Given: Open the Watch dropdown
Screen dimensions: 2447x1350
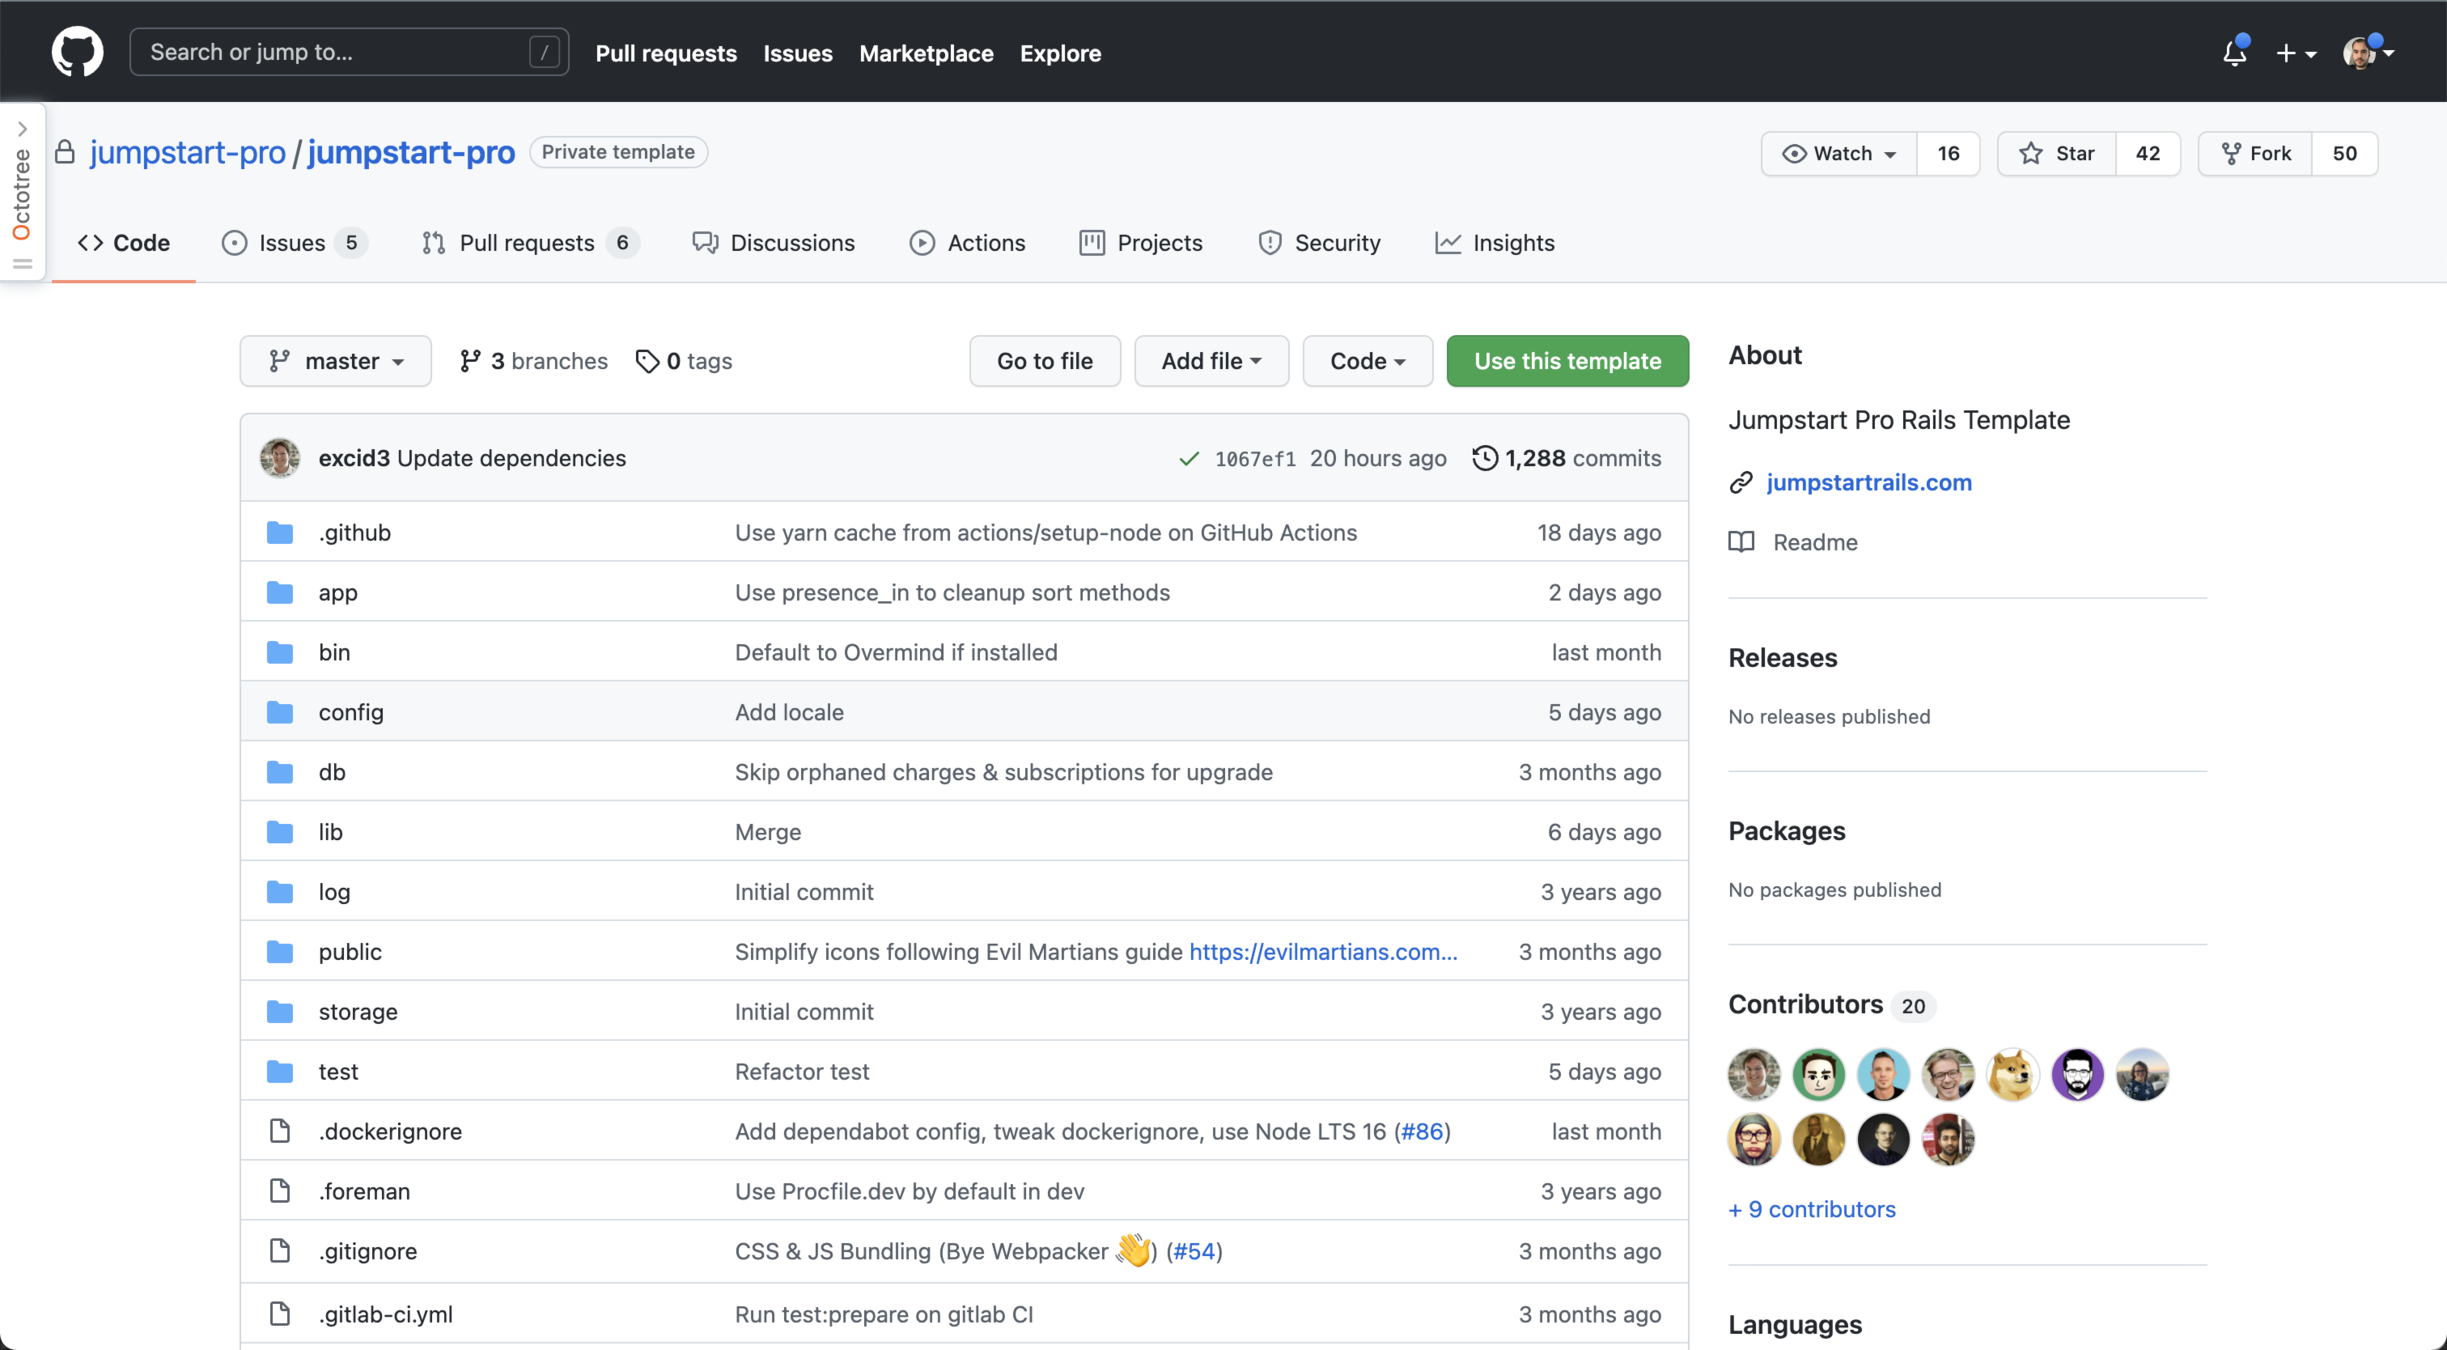Looking at the screenshot, I should pyautogui.click(x=1839, y=153).
